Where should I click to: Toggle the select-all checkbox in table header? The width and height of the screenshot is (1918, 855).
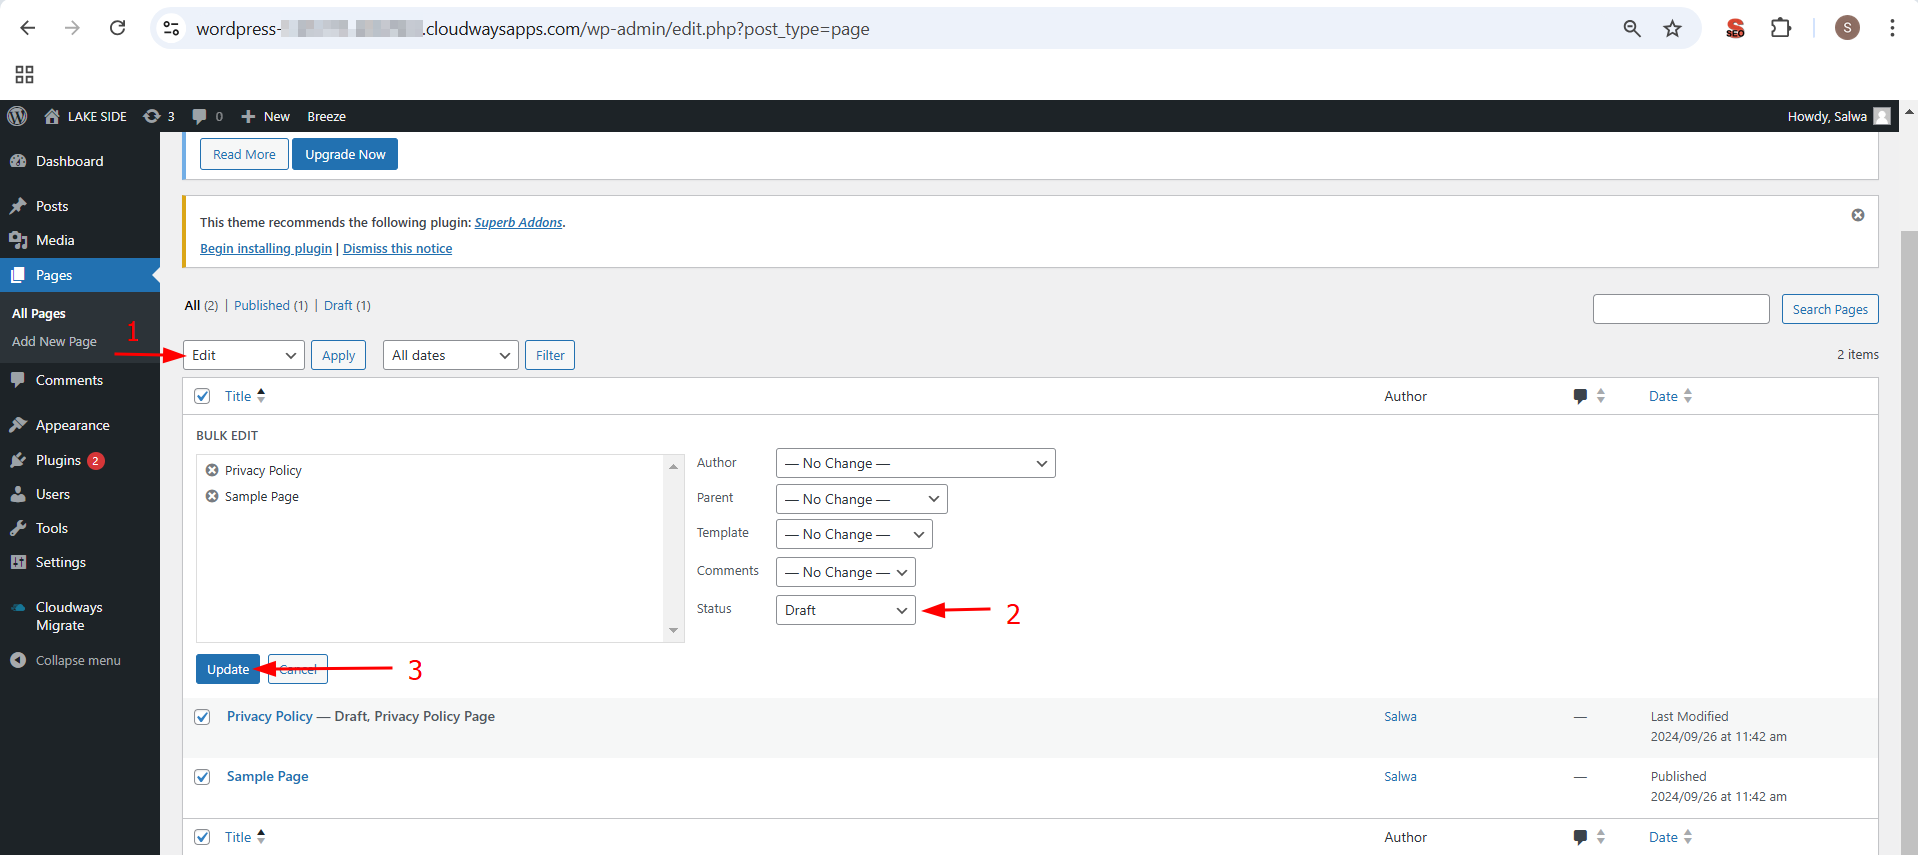(x=202, y=396)
